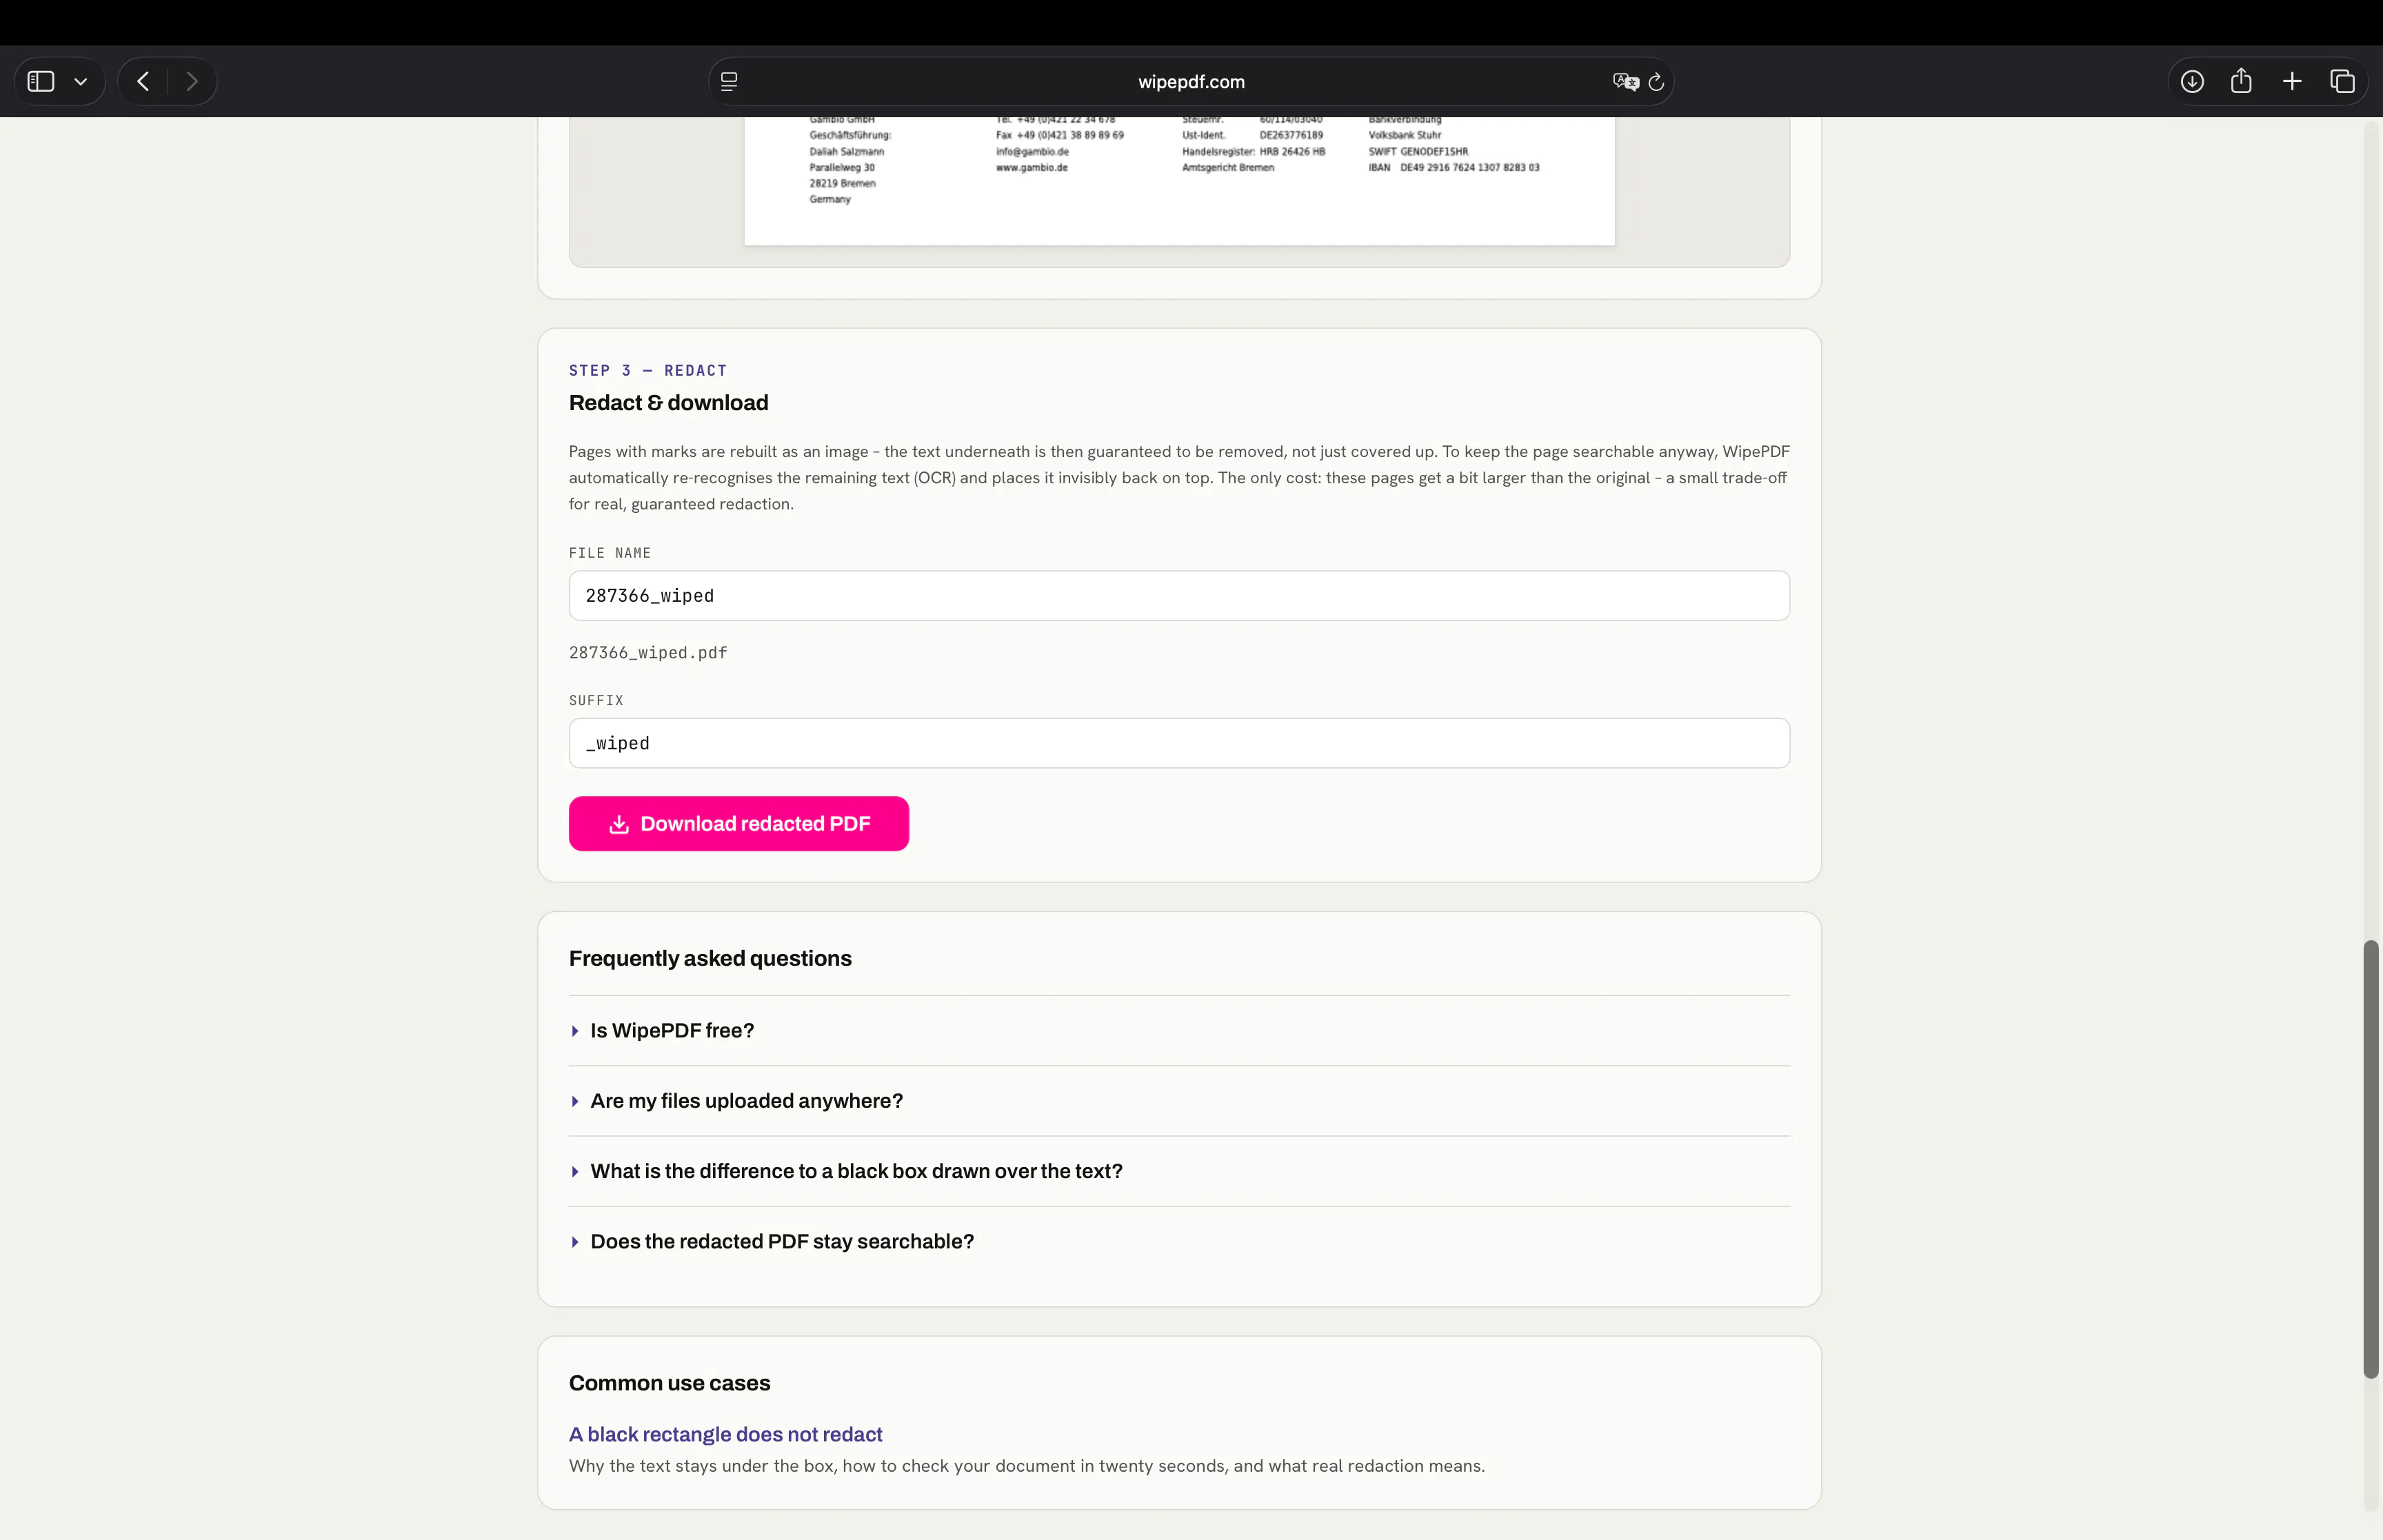Expand 'Is WipePDF free?' question
This screenshot has width=2383, height=1540.
[x=1179, y=1030]
